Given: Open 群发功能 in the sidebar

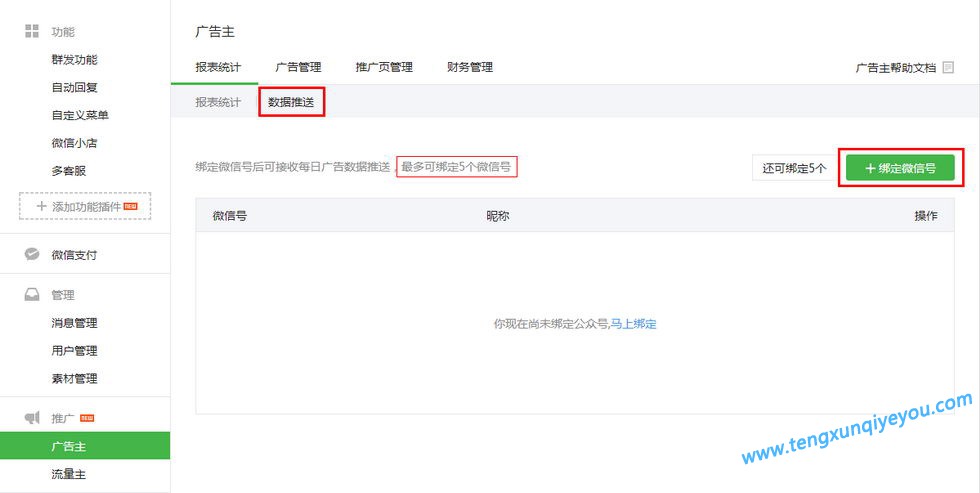Looking at the screenshot, I should (74, 60).
